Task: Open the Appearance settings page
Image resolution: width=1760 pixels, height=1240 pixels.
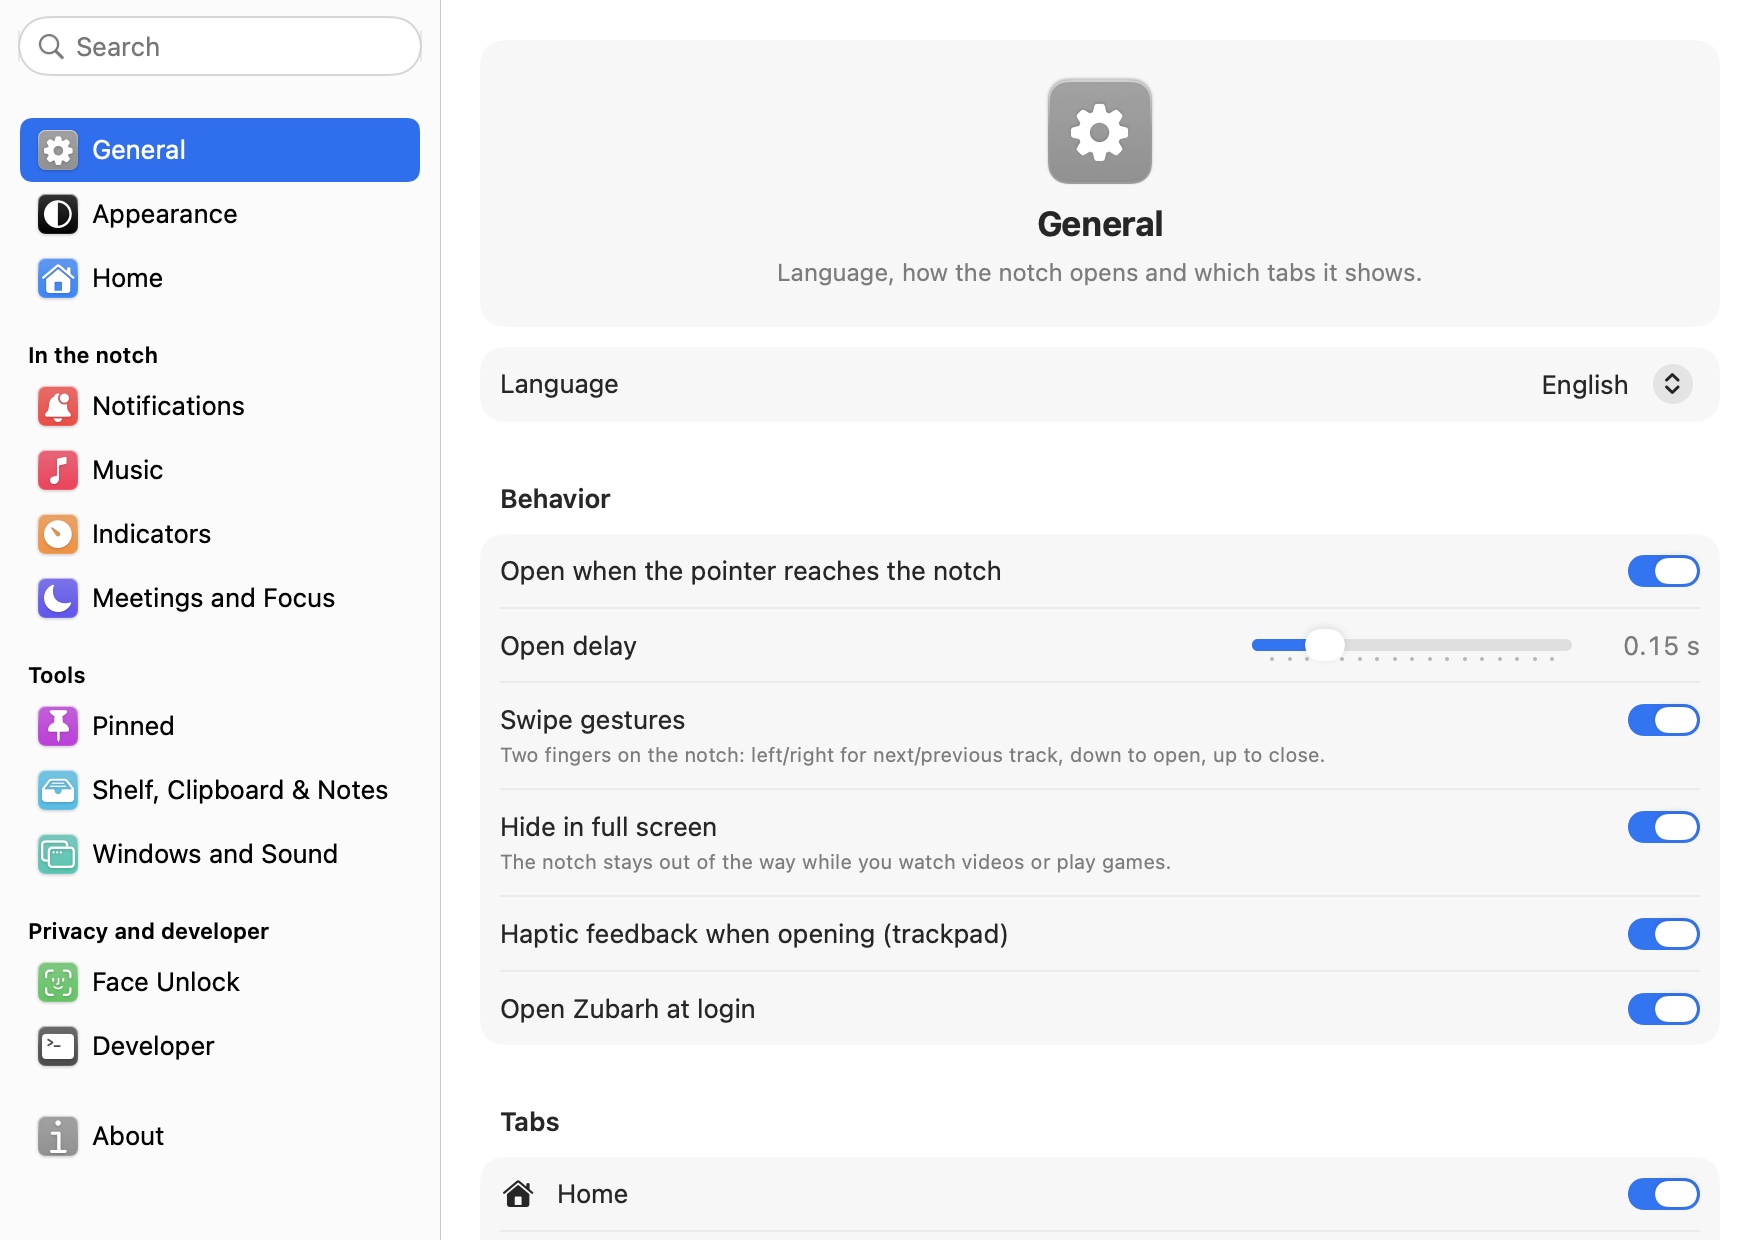Action: click(x=220, y=214)
